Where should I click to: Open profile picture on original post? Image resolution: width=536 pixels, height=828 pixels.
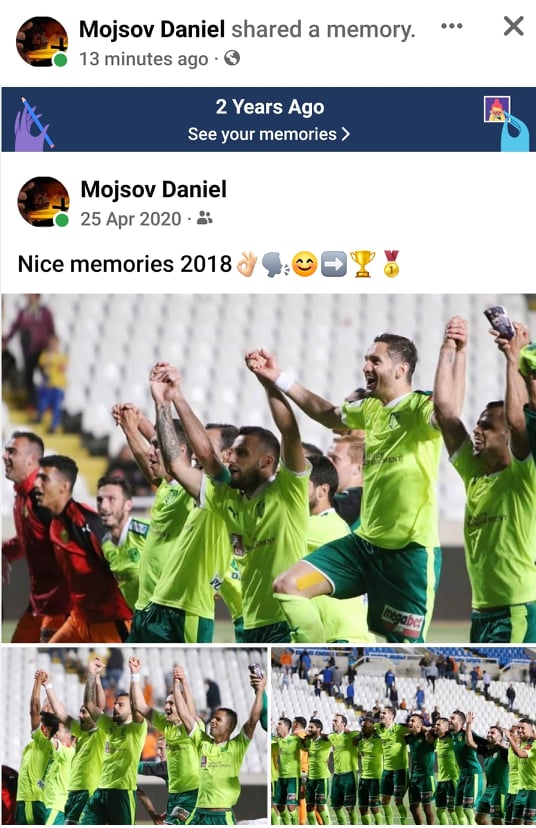point(43,202)
